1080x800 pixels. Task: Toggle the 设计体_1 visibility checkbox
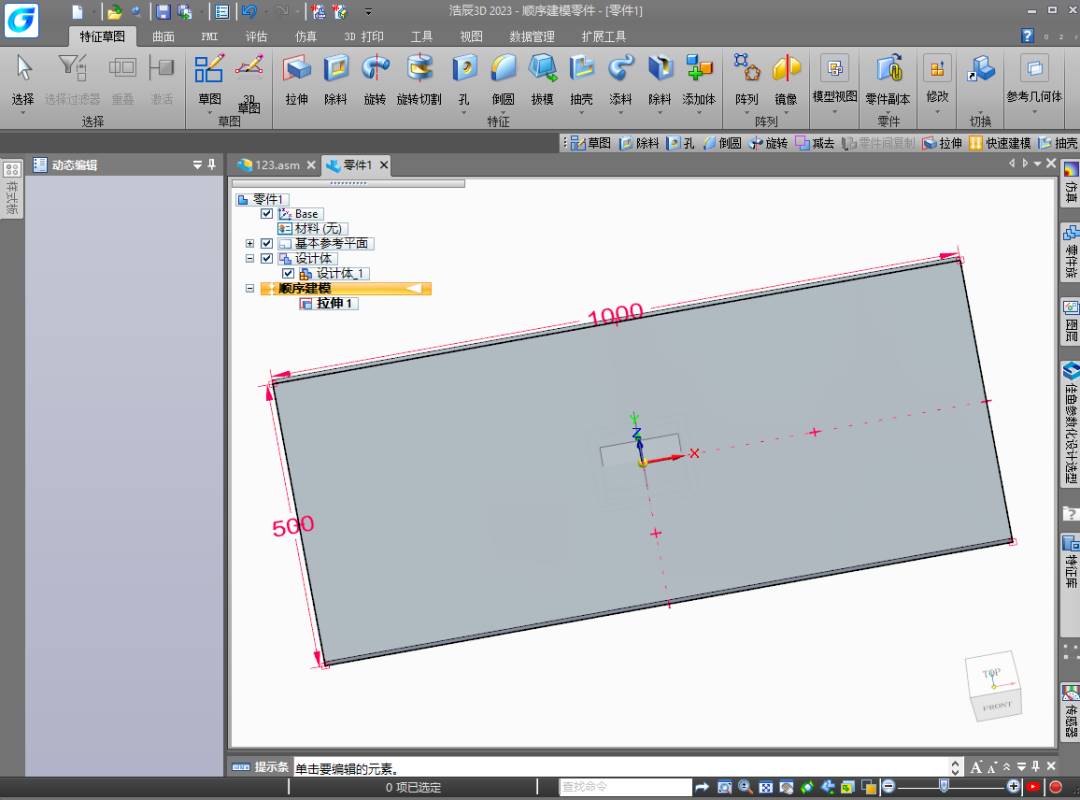pyautogui.click(x=288, y=274)
